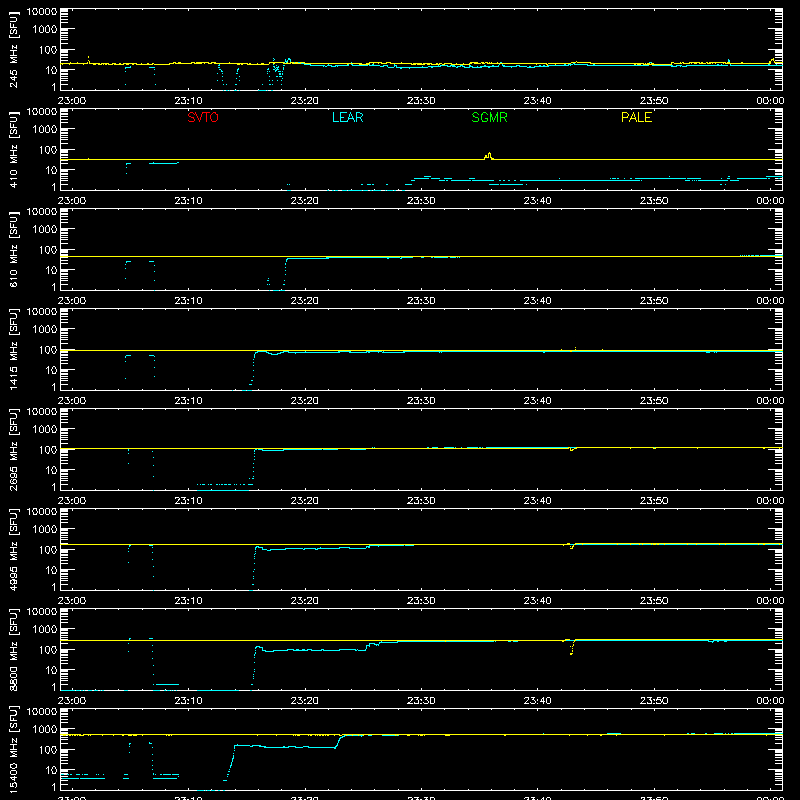This screenshot has height=800, width=800.
Task: Click the '610 MHz [SFU]' axis label
Action: pyautogui.click(x=14, y=249)
